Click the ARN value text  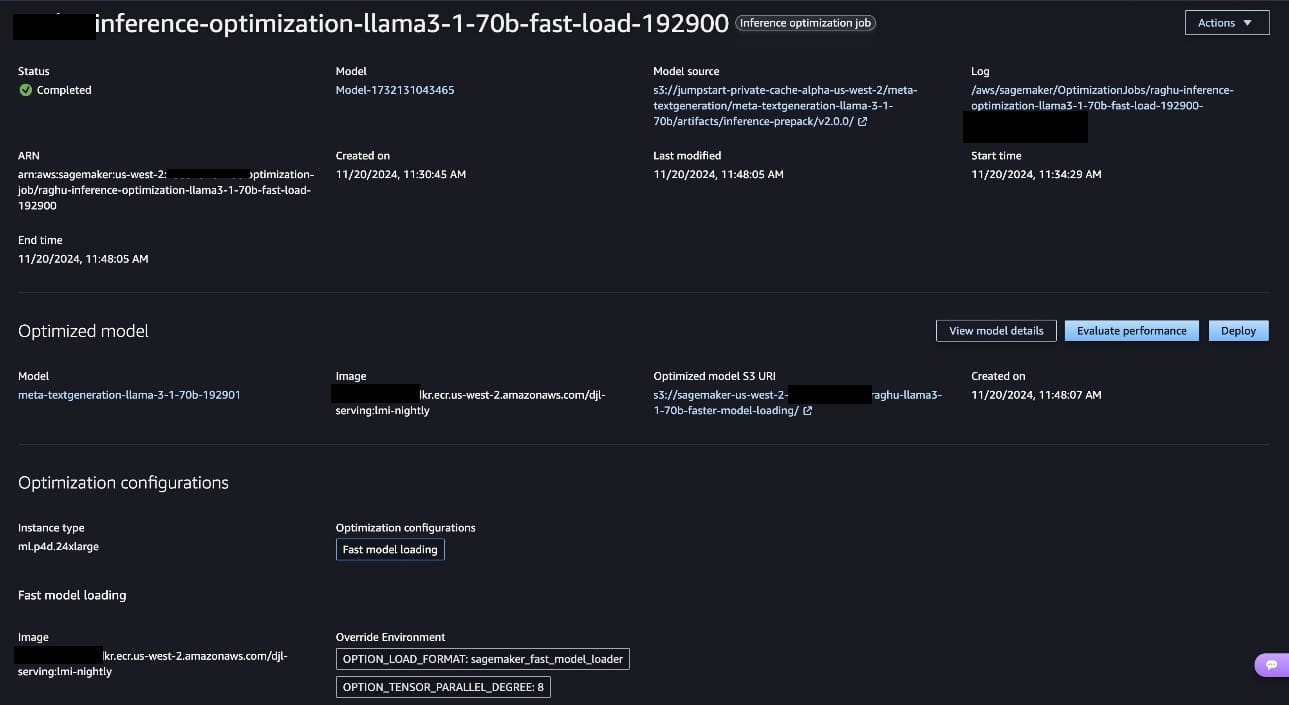coord(165,190)
